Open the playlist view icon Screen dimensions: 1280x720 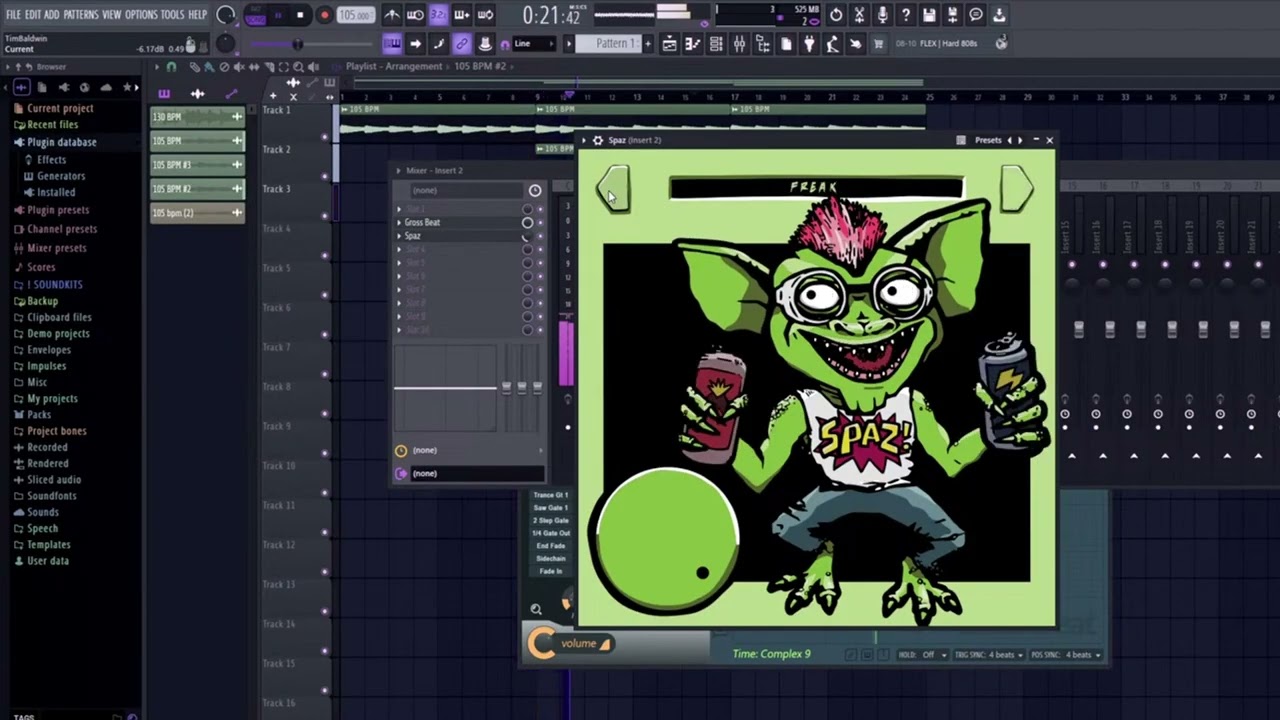(669, 44)
